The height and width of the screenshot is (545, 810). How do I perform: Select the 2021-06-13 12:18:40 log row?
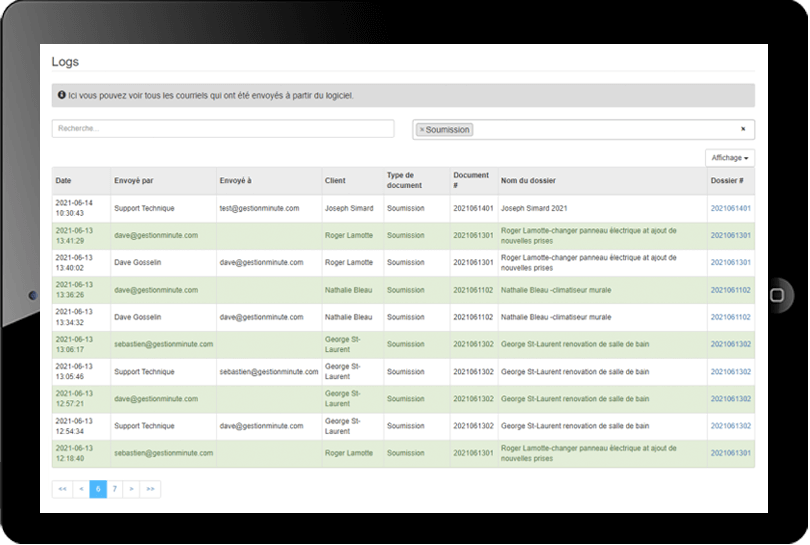point(403,454)
